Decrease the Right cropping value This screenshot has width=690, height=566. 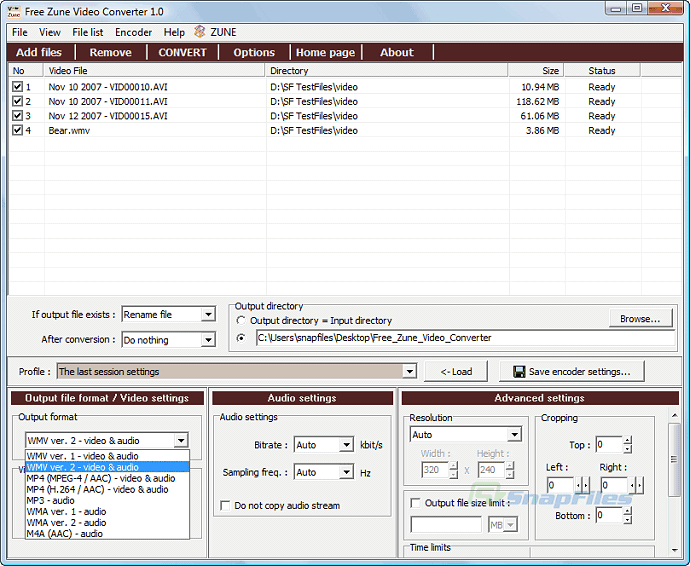coord(632,485)
